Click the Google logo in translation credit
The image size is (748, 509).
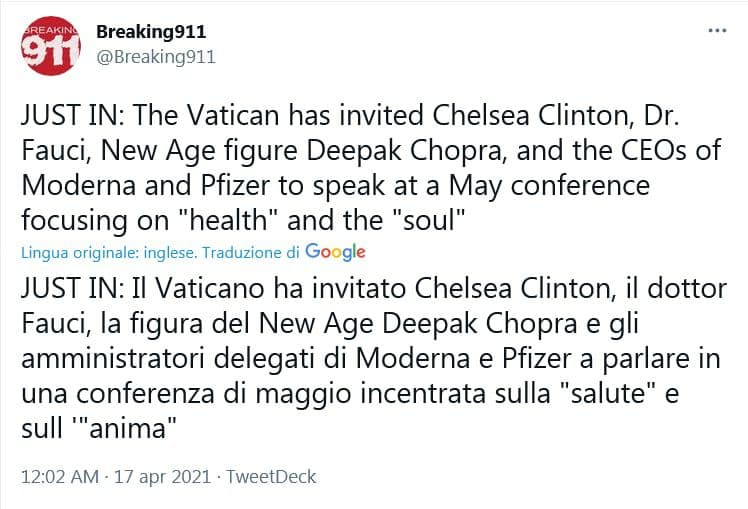tap(335, 251)
